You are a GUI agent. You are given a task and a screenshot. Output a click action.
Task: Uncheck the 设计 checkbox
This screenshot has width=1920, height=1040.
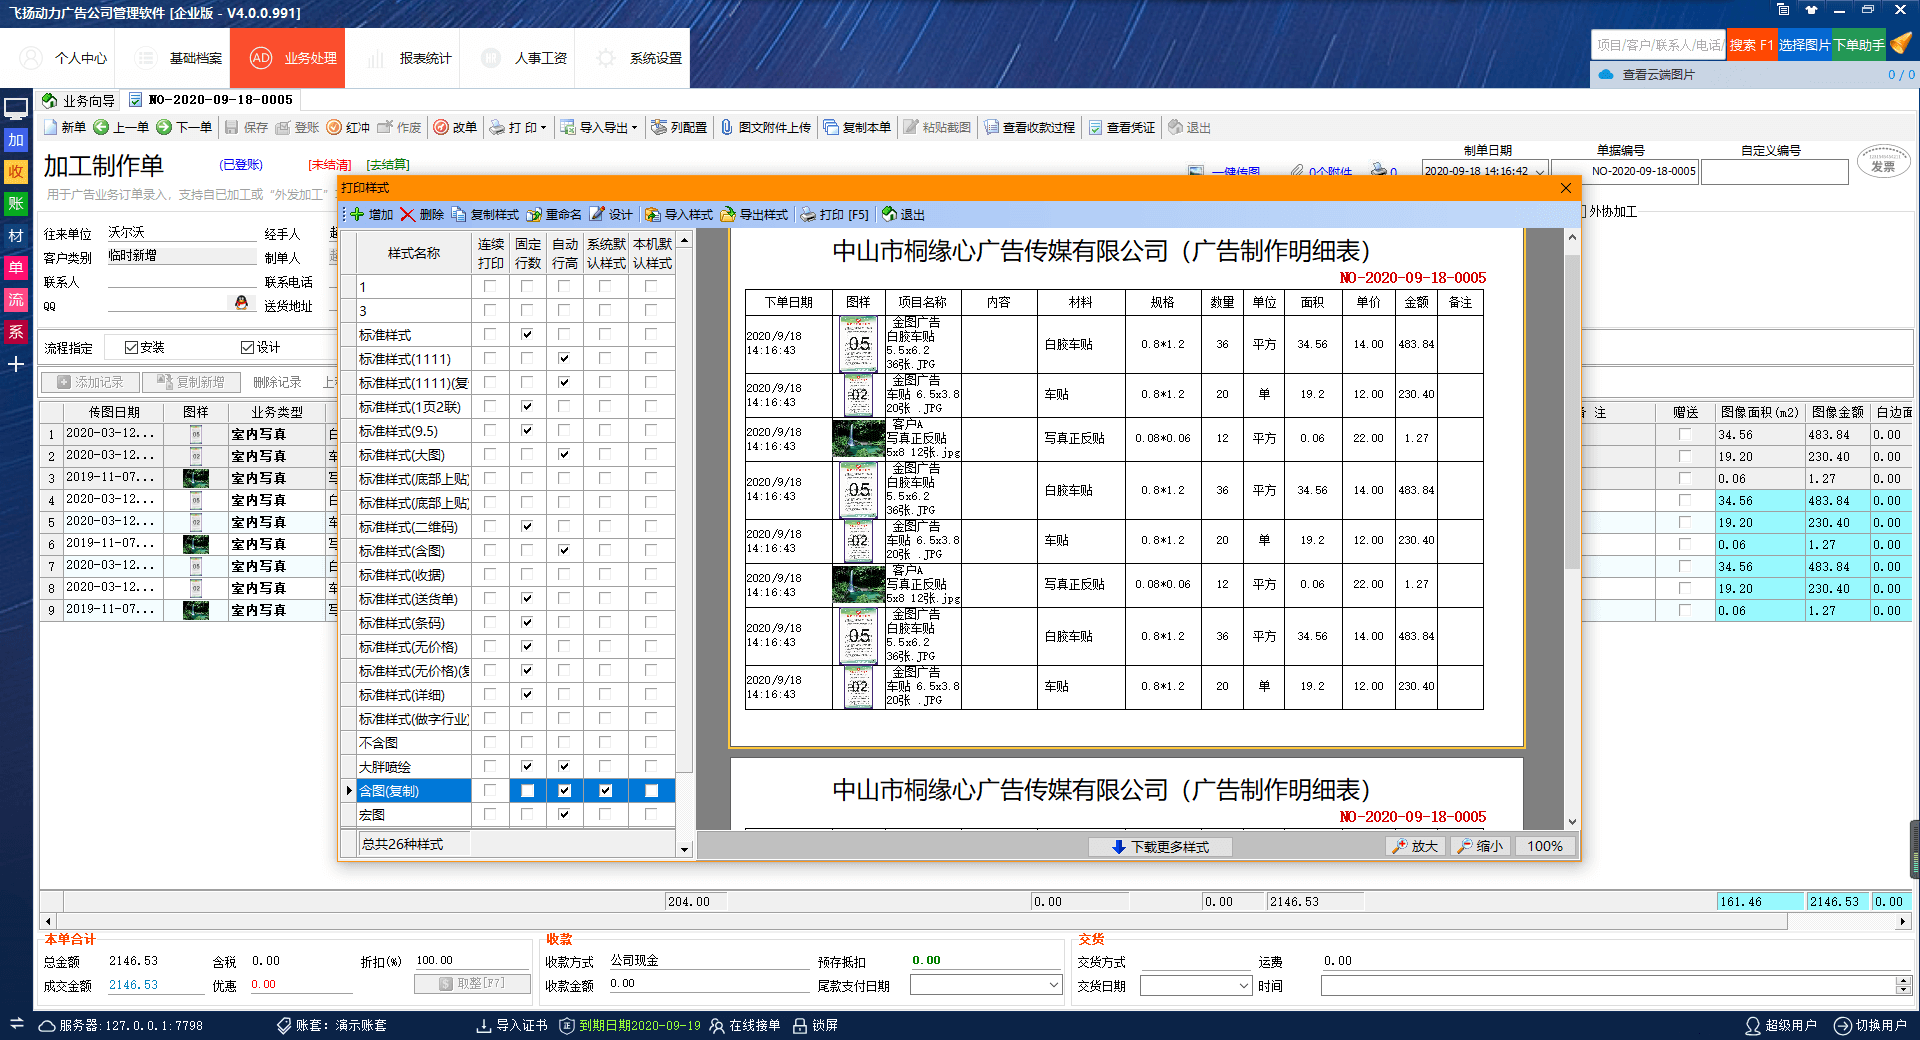click(x=247, y=347)
